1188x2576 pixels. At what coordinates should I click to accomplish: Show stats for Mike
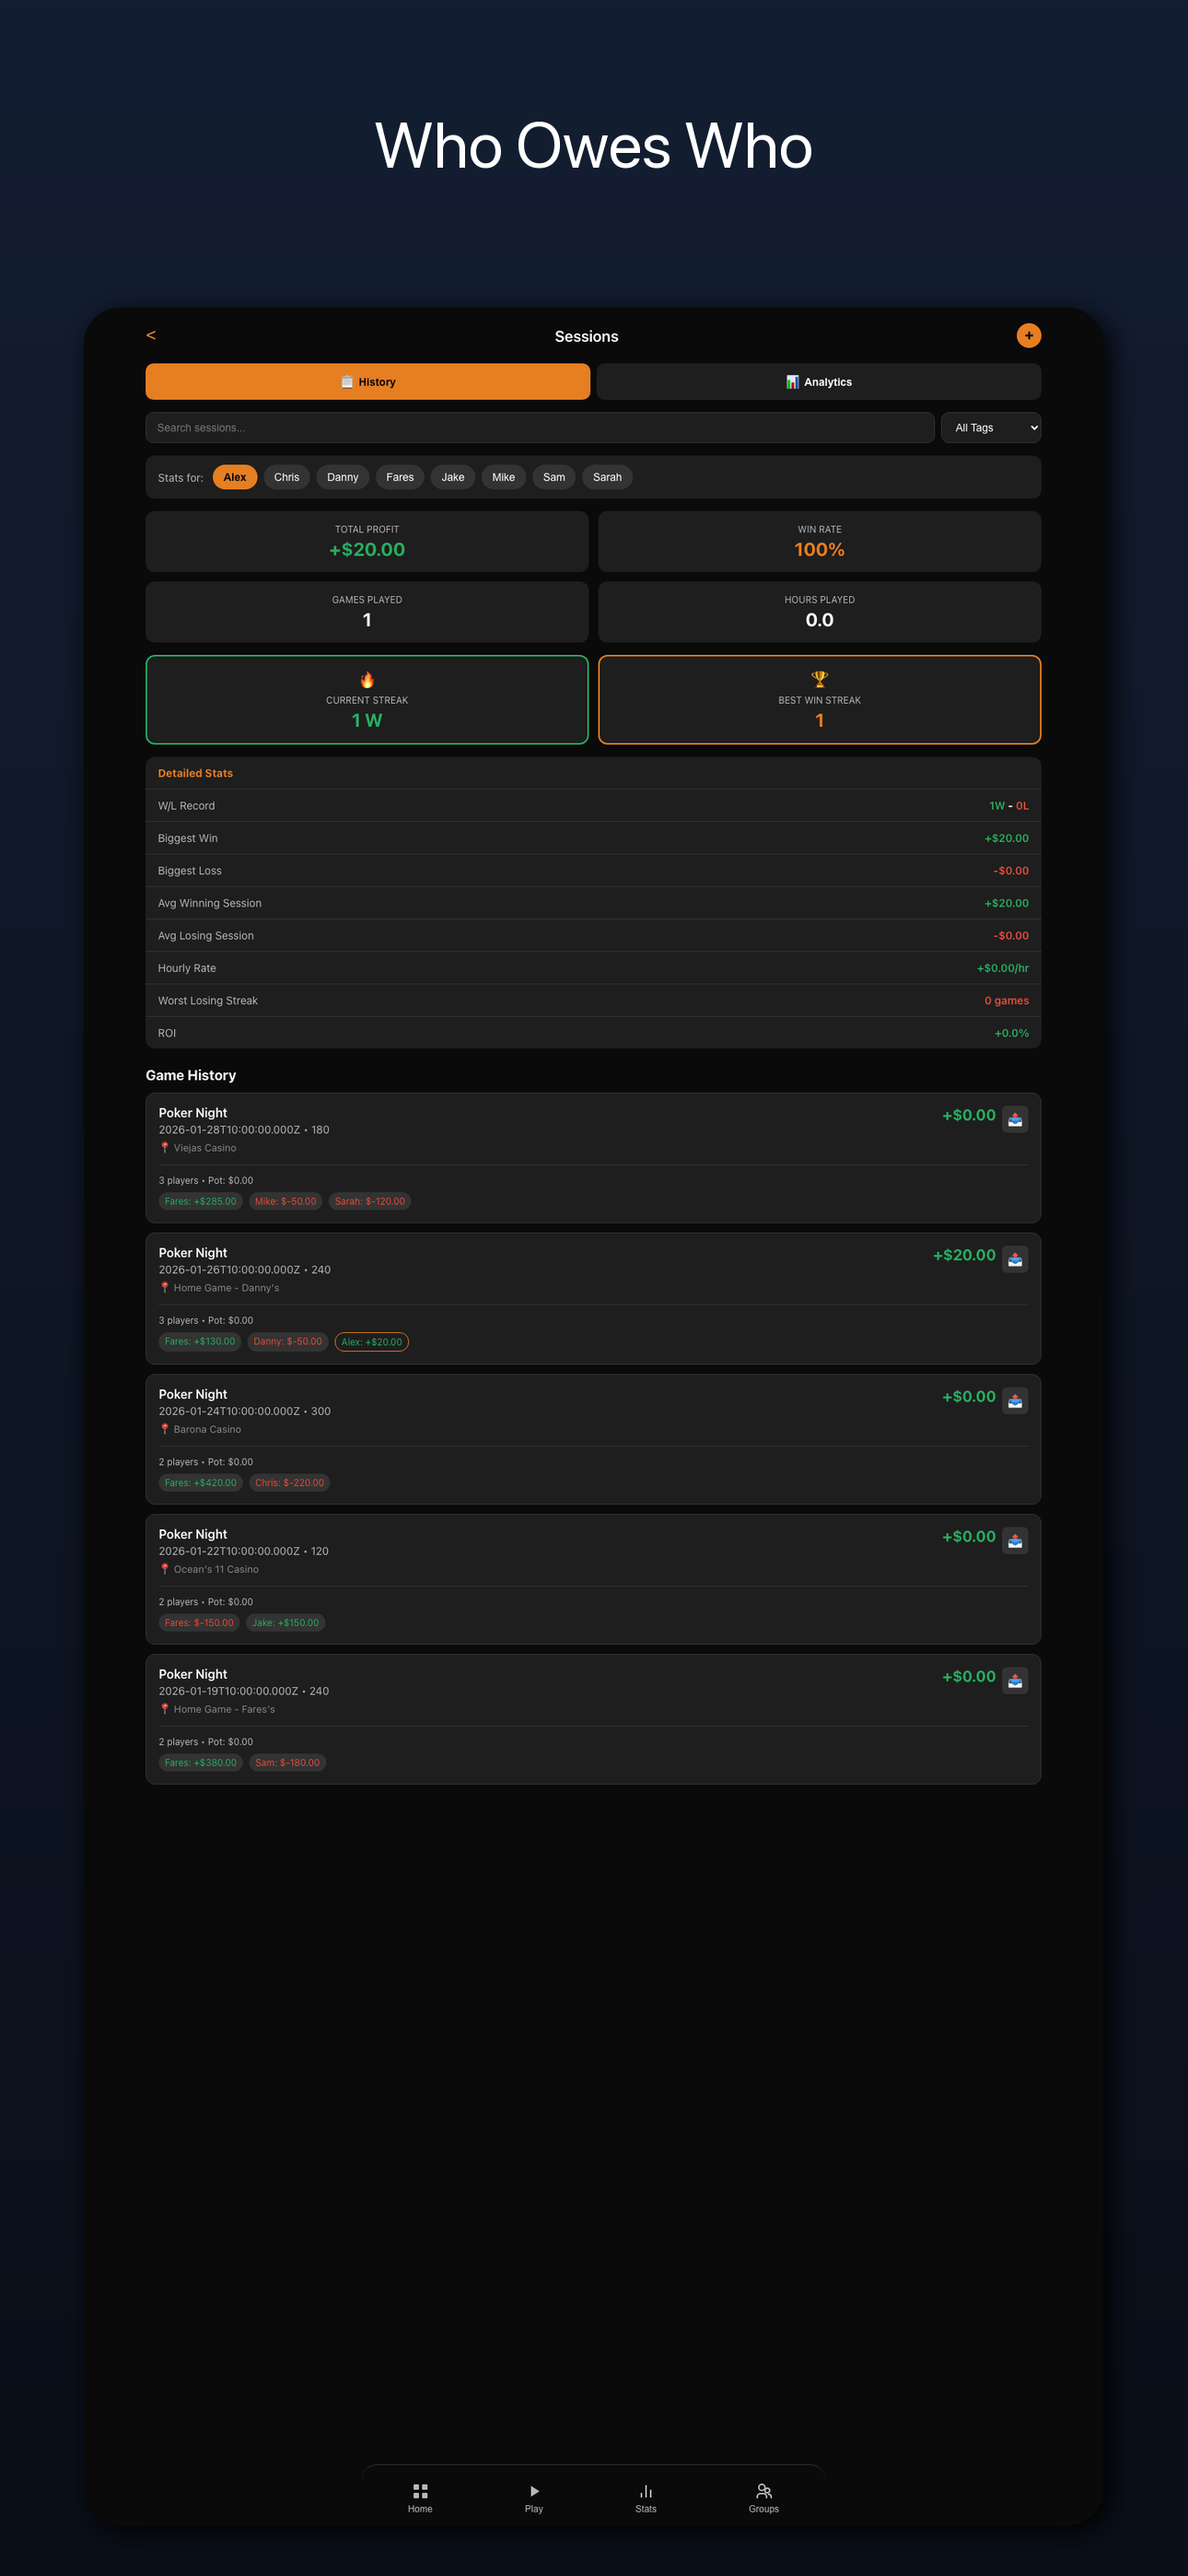click(x=504, y=477)
